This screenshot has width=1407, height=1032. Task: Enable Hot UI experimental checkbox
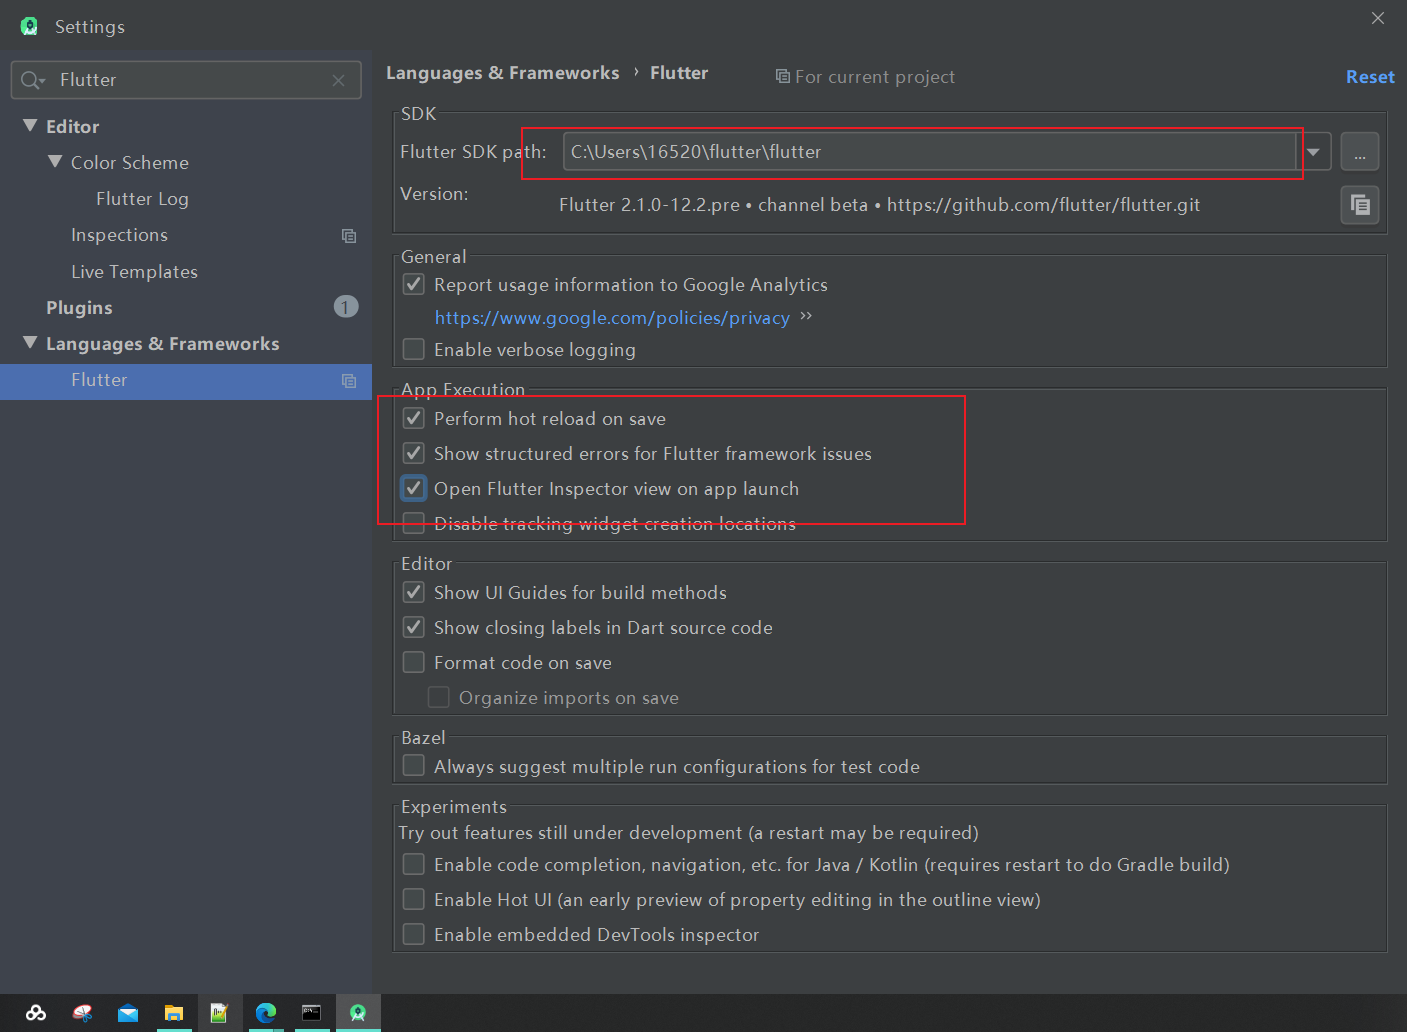[x=413, y=899]
